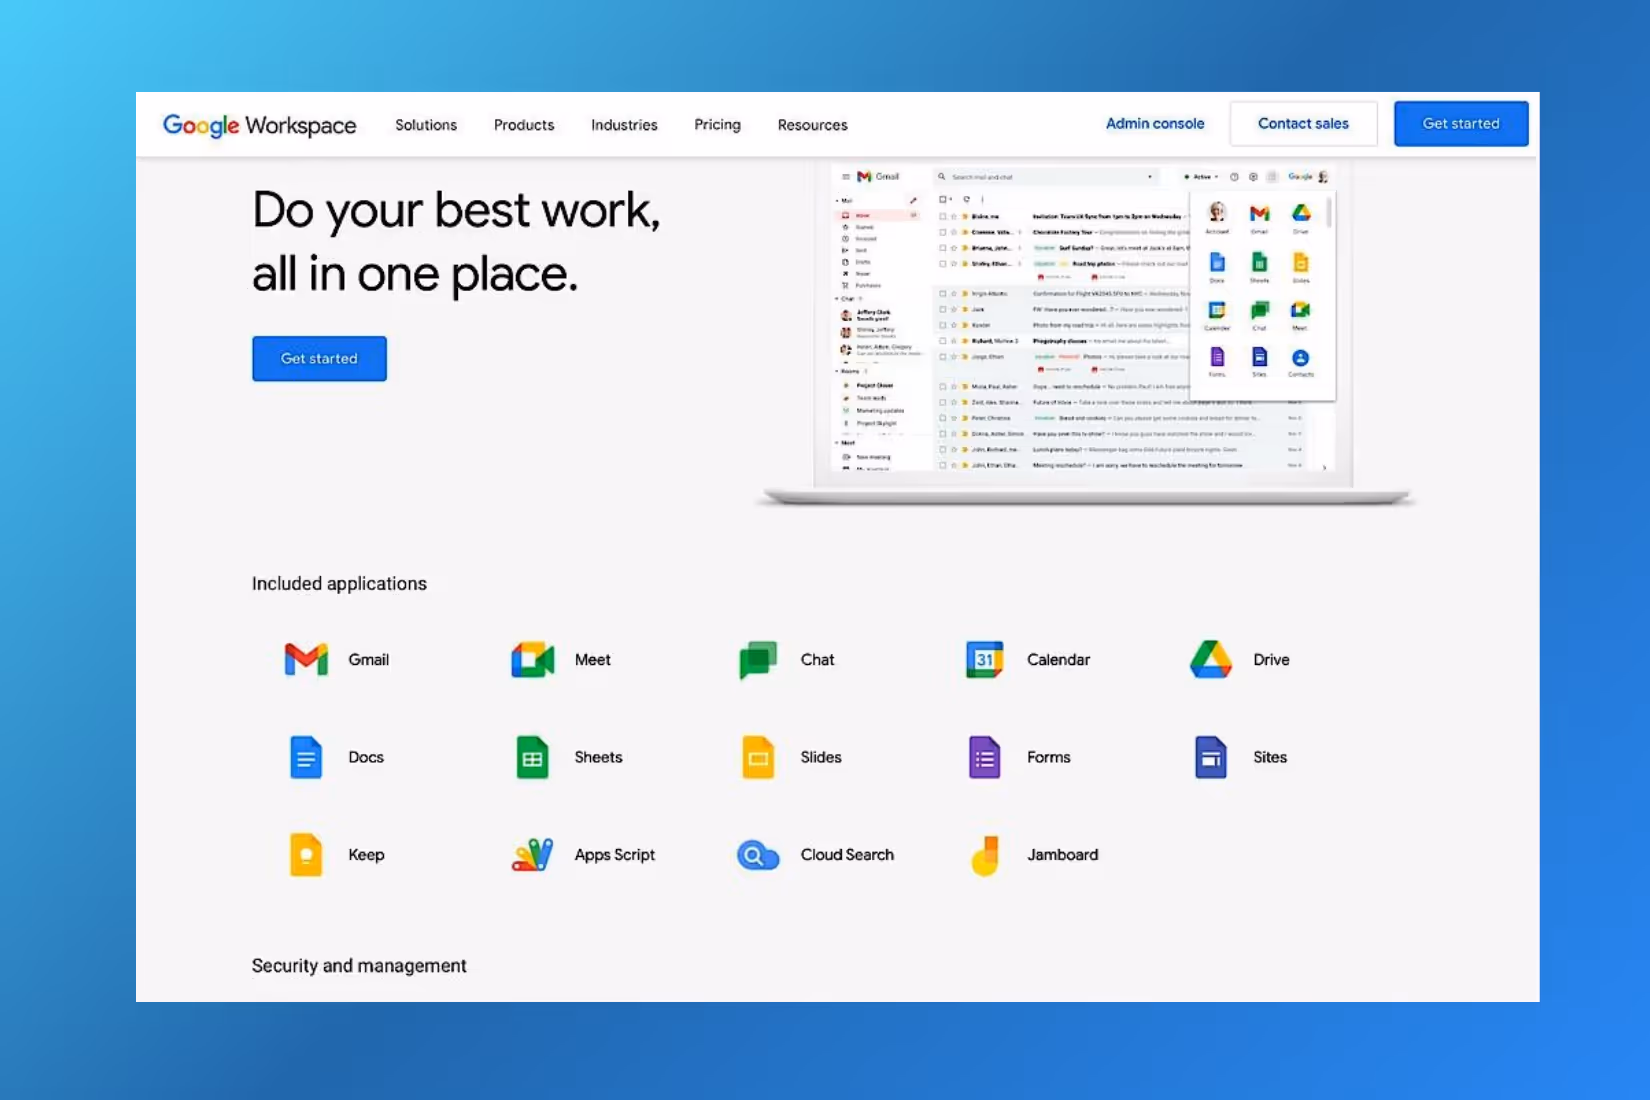Click the Forms text label
Viewport: 1650px width, 1100px height.
click(1049, 757)
